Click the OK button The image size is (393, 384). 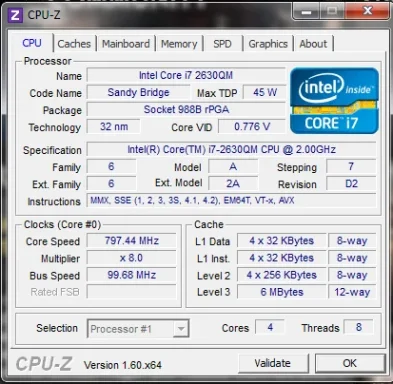[350, 363]
